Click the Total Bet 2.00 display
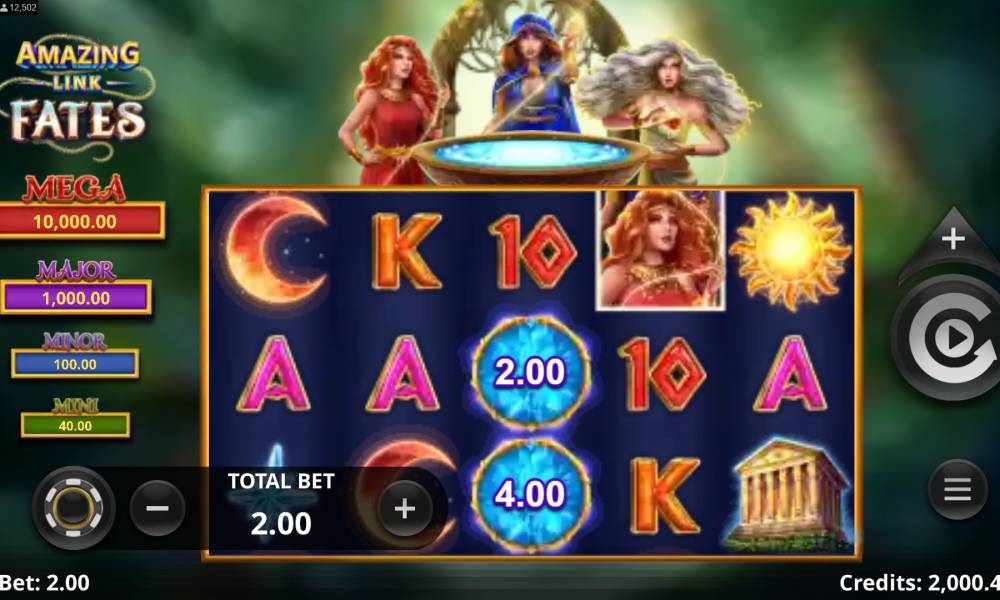The image size is (1000, 600). (x=281, y=508)
